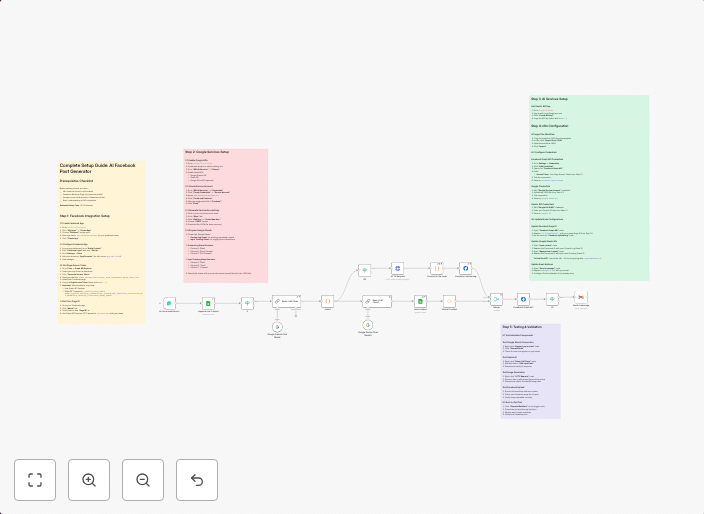This screenshot has height=514, width=704.
Task: Zoom out of the workflow canvas
Action: point(143,480)
